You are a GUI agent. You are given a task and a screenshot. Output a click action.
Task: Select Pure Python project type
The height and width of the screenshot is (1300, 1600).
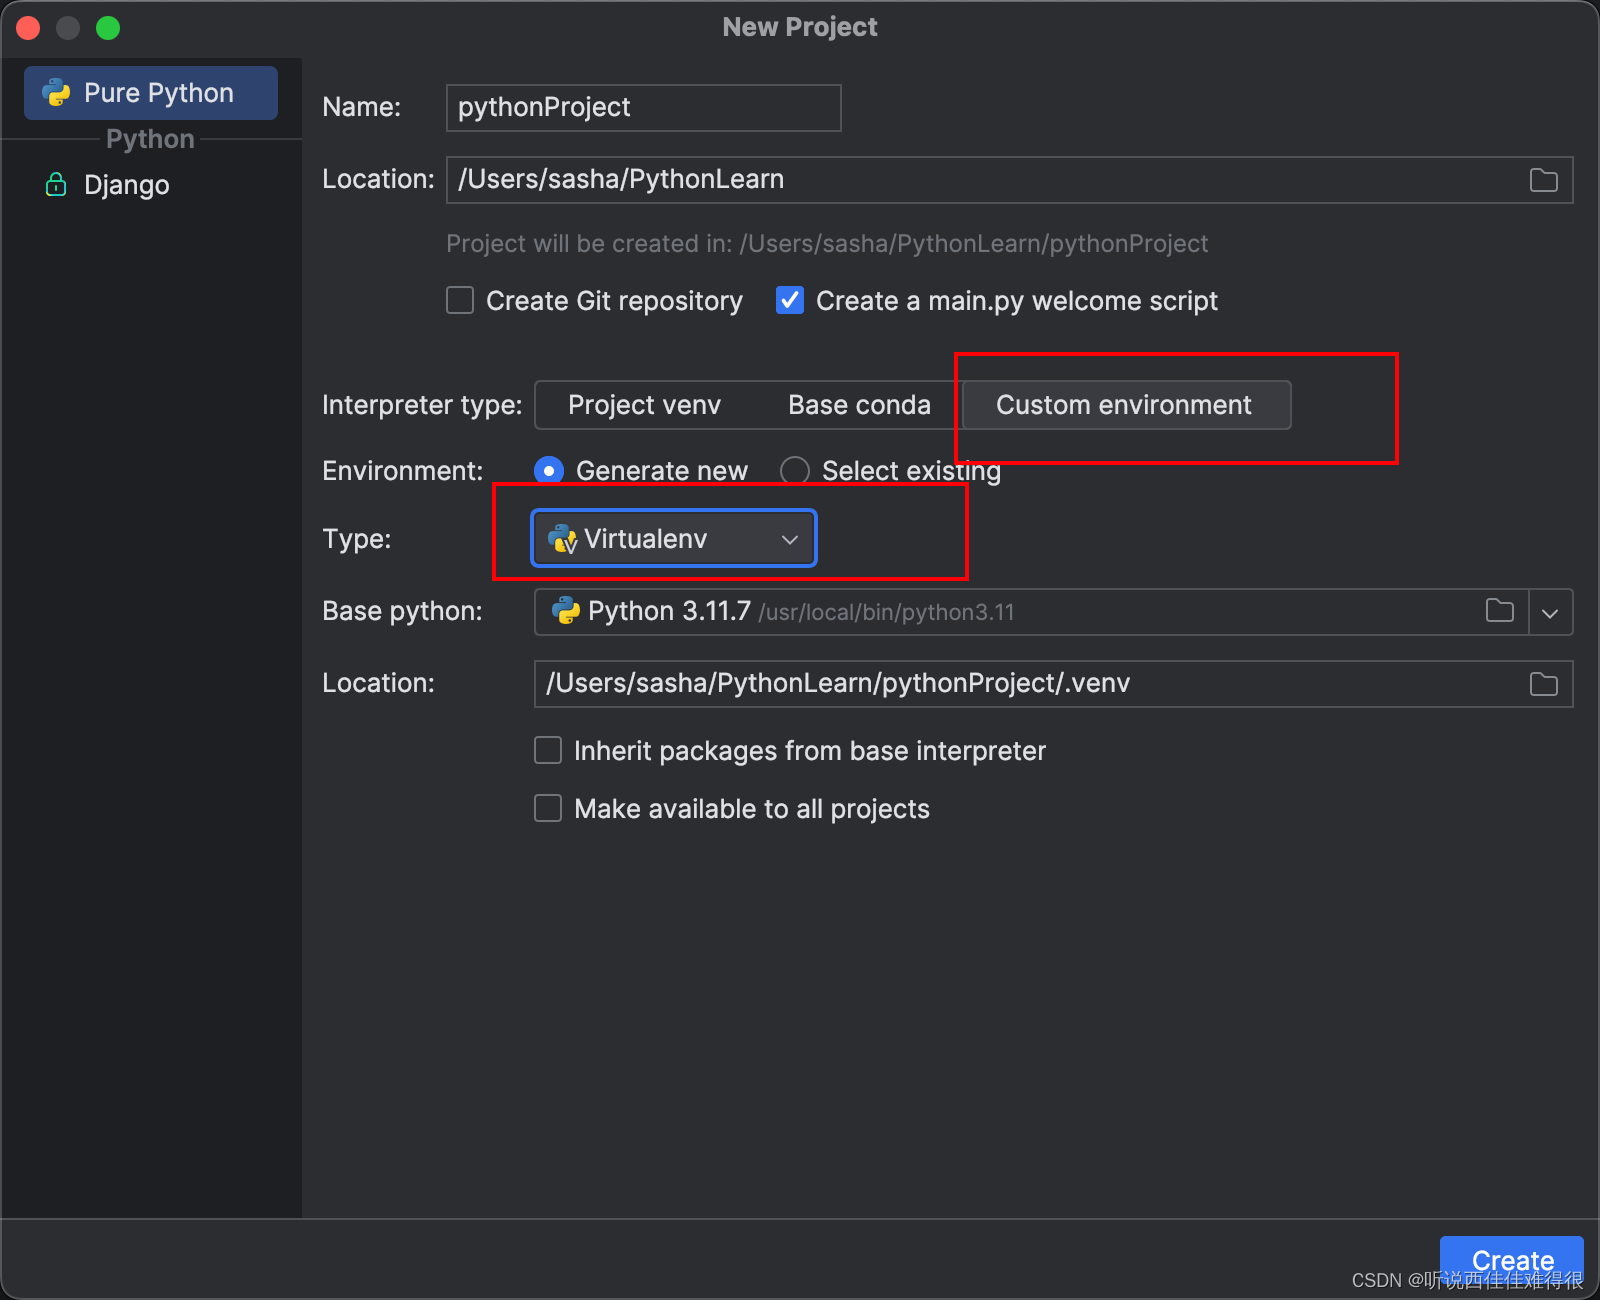click(x=151, y=93)
